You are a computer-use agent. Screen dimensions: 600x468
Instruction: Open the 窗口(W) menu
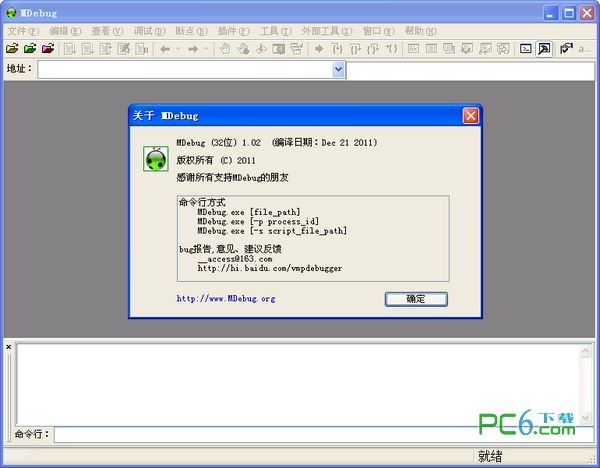pos(378,31)
